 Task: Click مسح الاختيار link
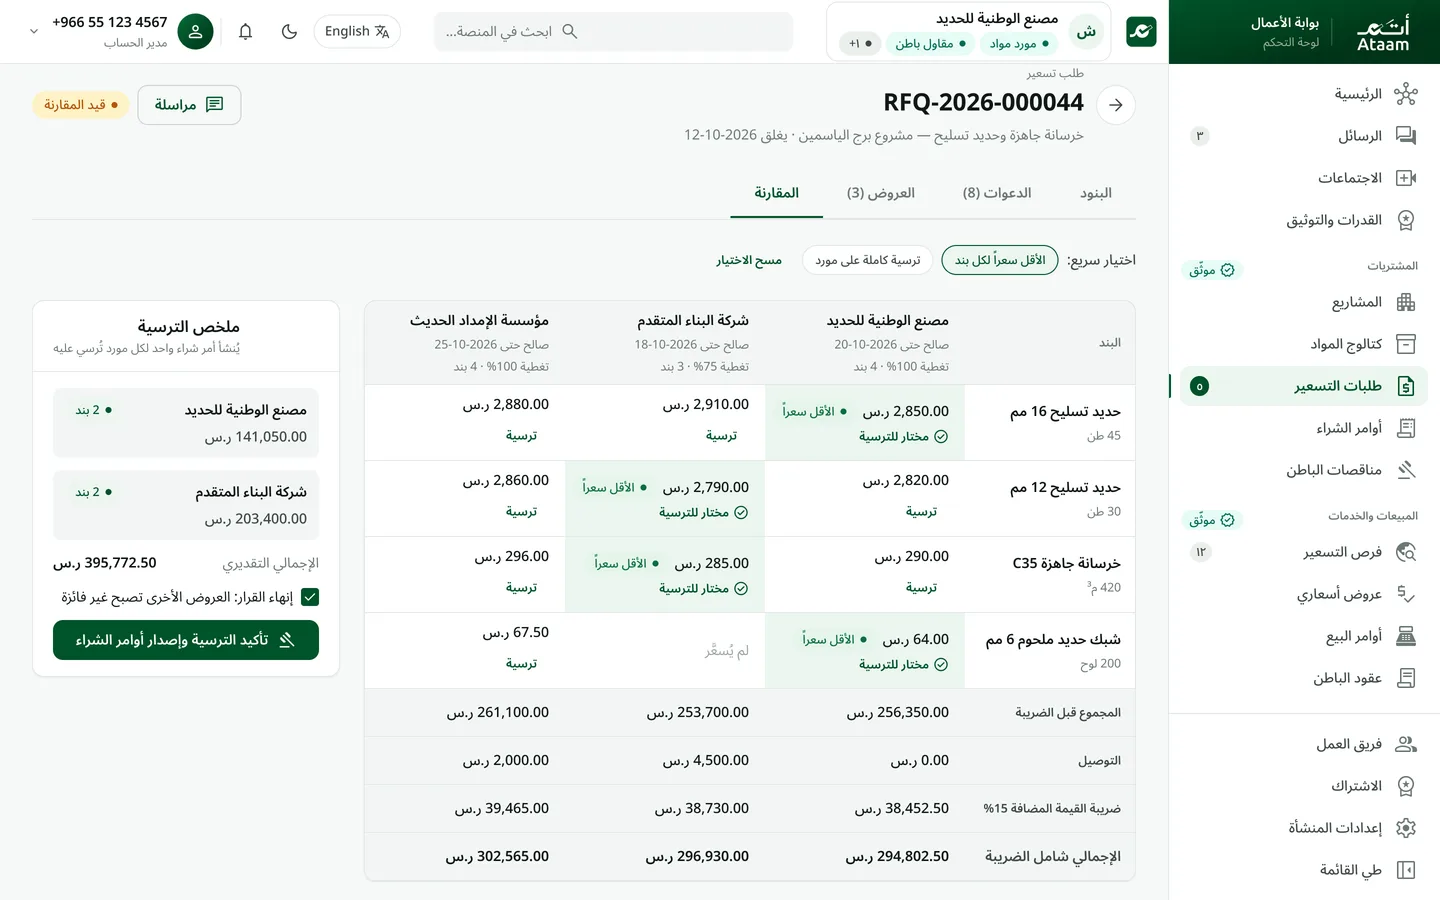(749, 260)
